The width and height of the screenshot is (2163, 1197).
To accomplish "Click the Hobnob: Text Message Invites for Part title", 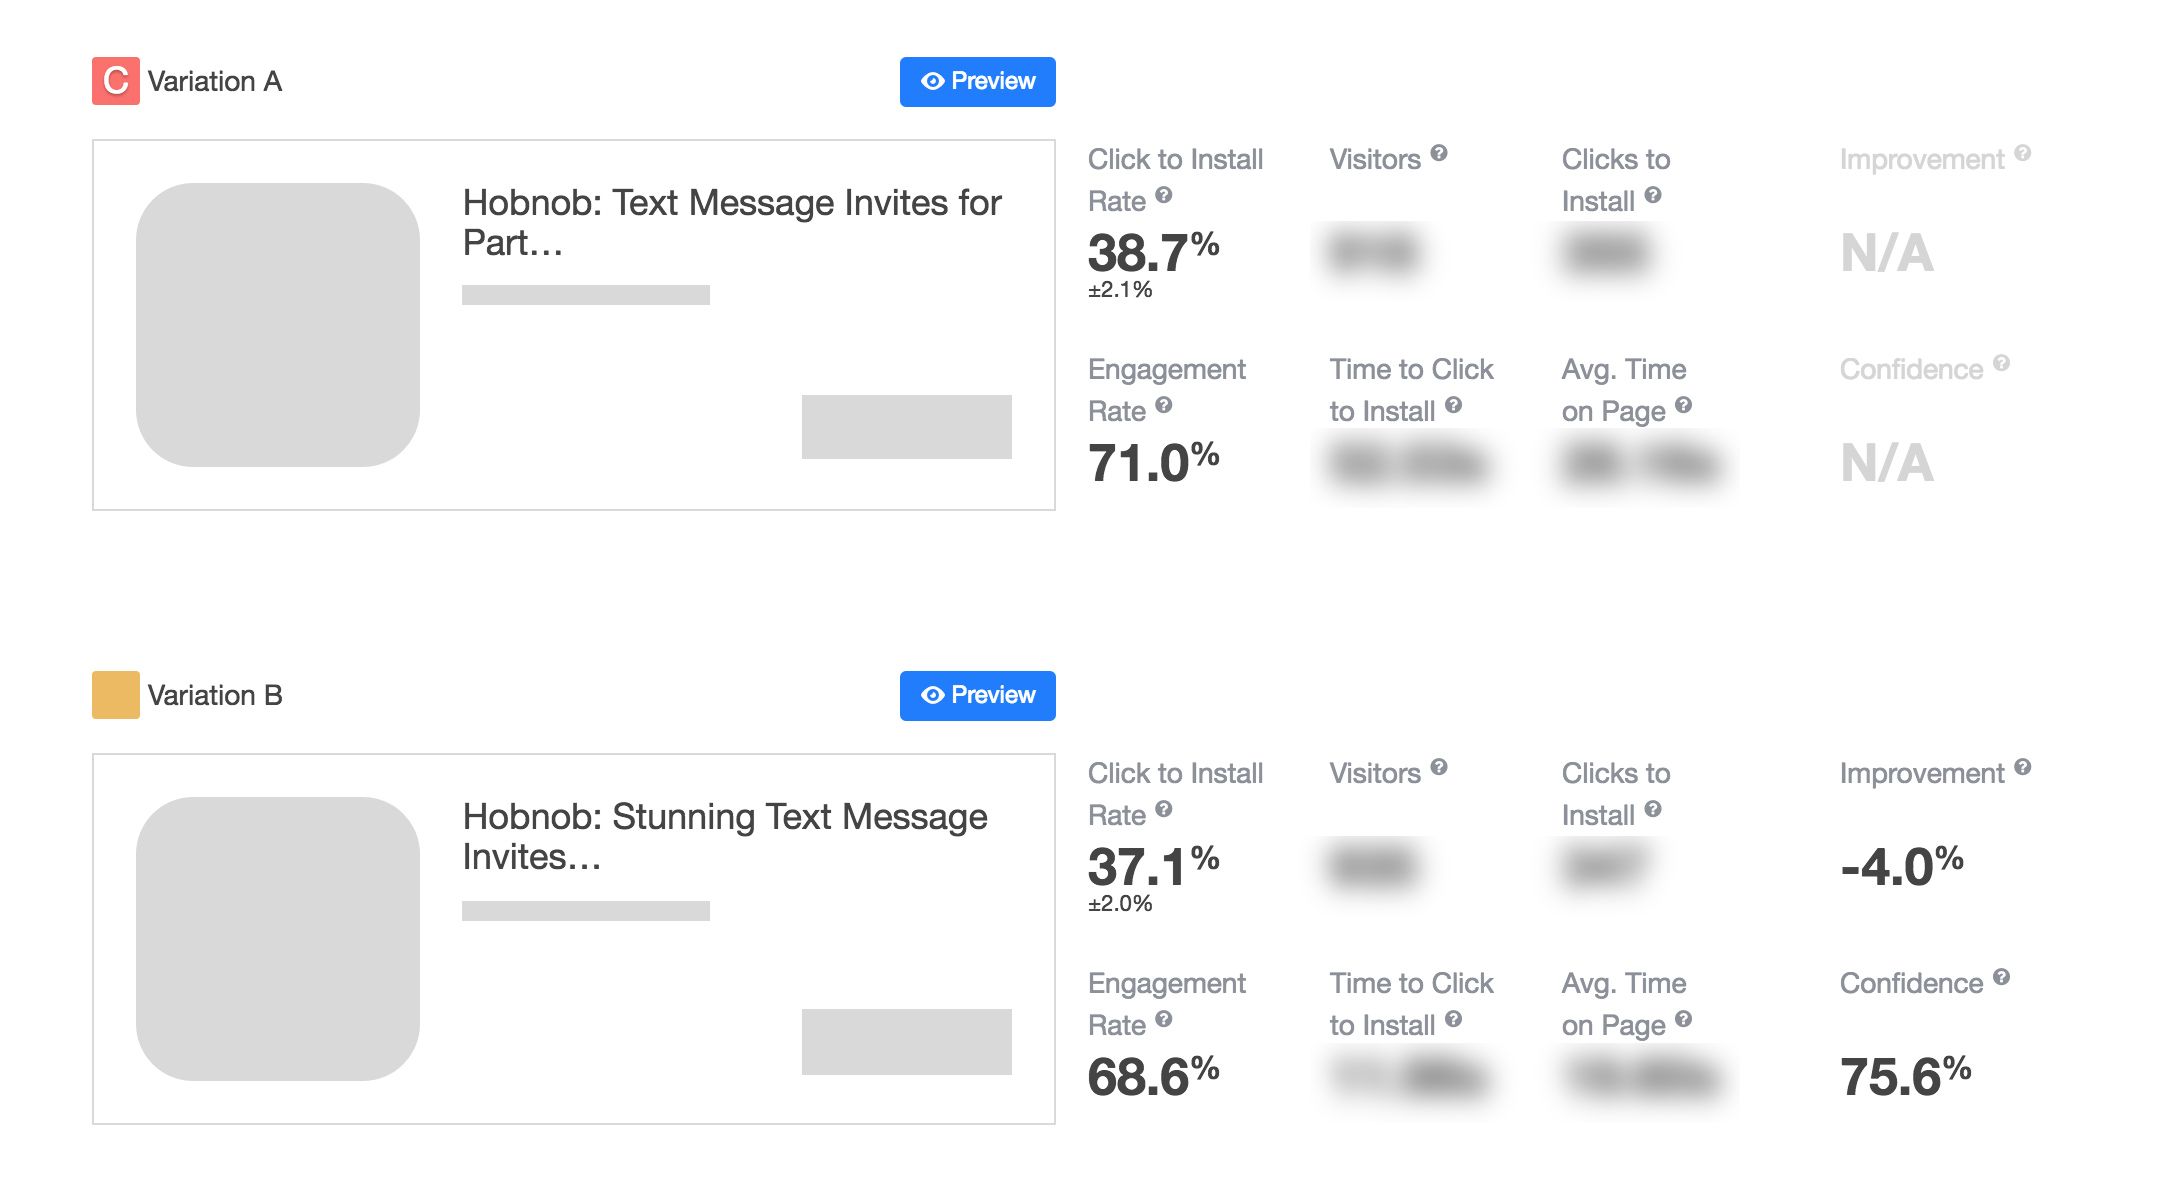I will pos(732,223).
